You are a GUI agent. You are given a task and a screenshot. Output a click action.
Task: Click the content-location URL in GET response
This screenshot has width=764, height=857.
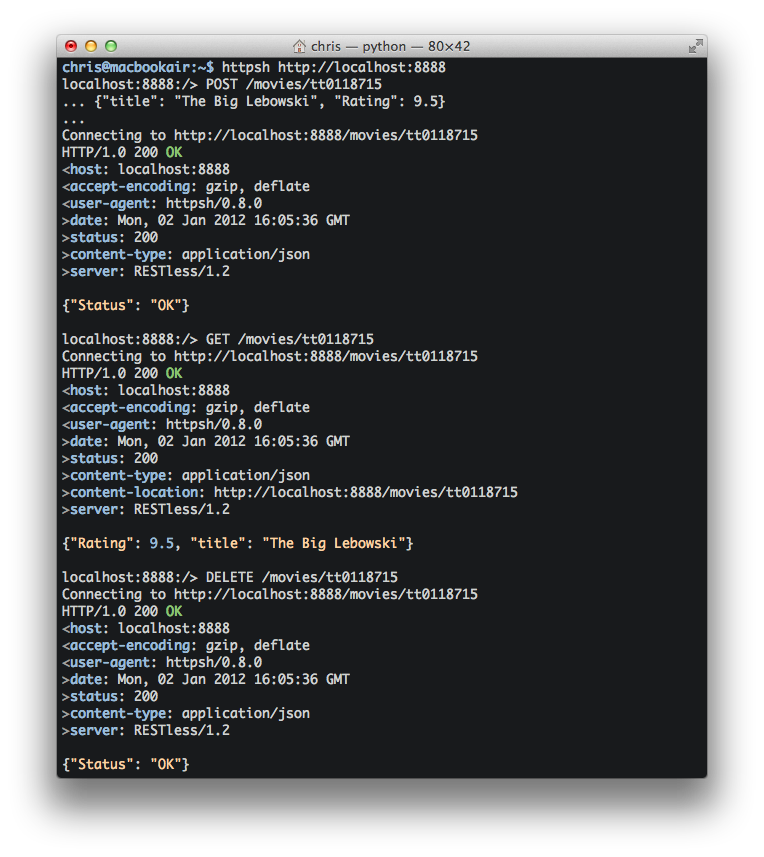pyautogui.click(x=366, y=492)
